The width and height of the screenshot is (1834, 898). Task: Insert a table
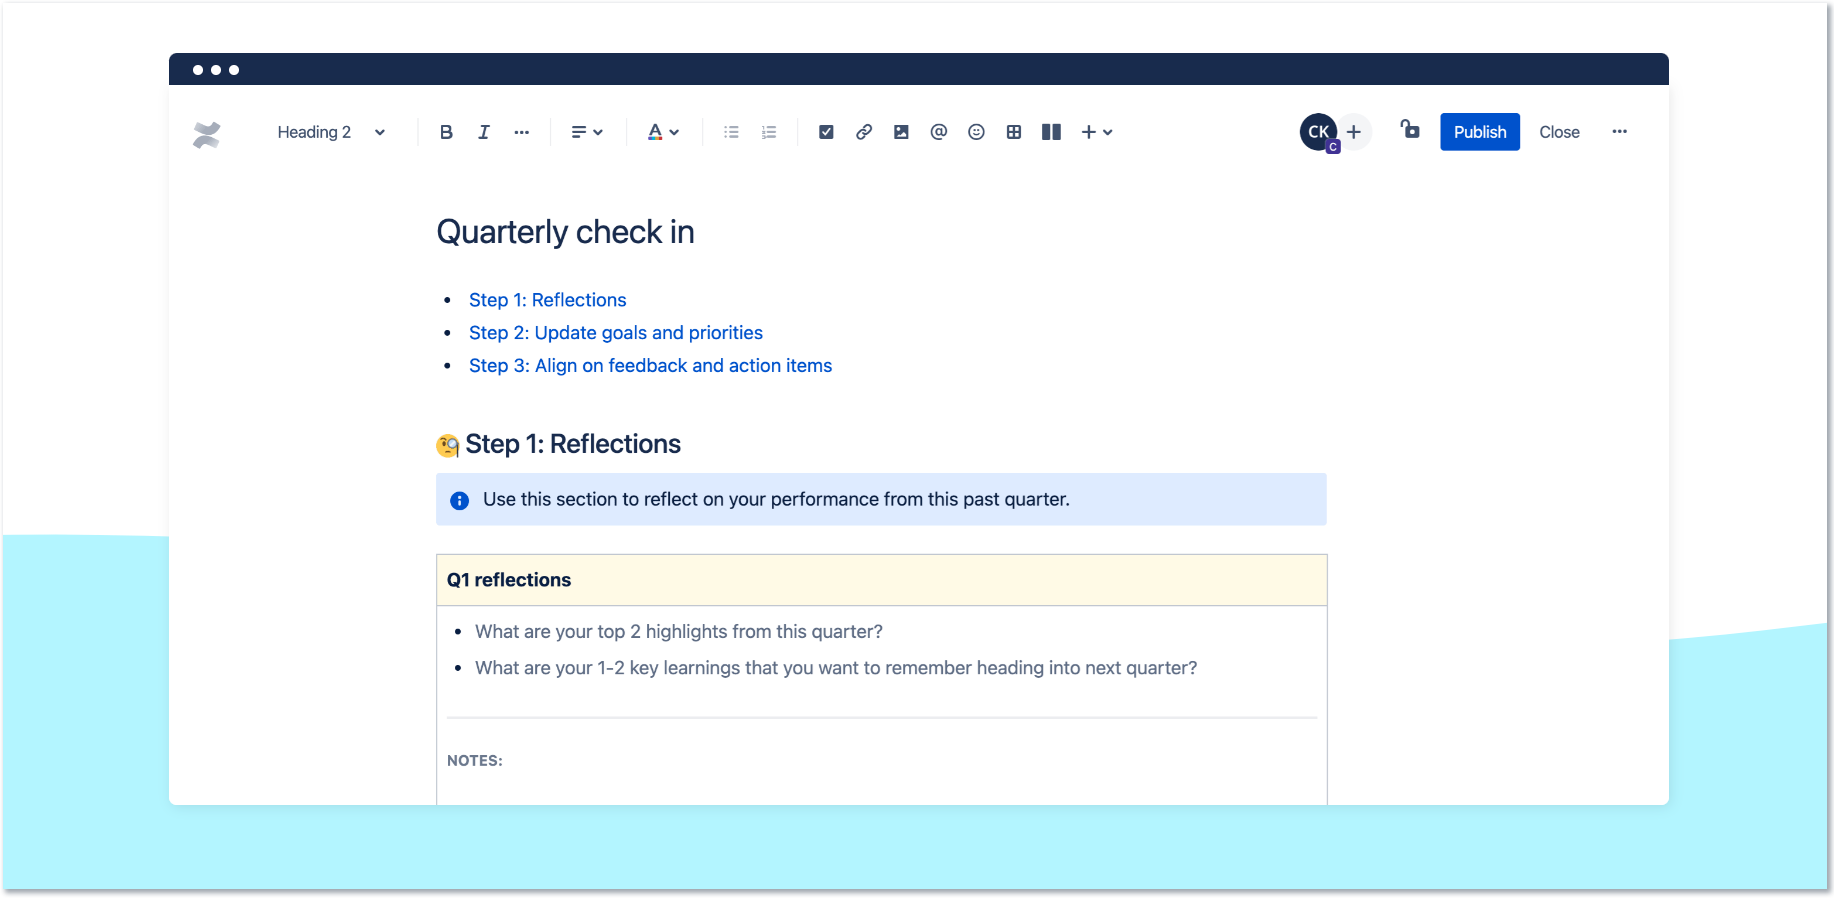(1014, 132)
